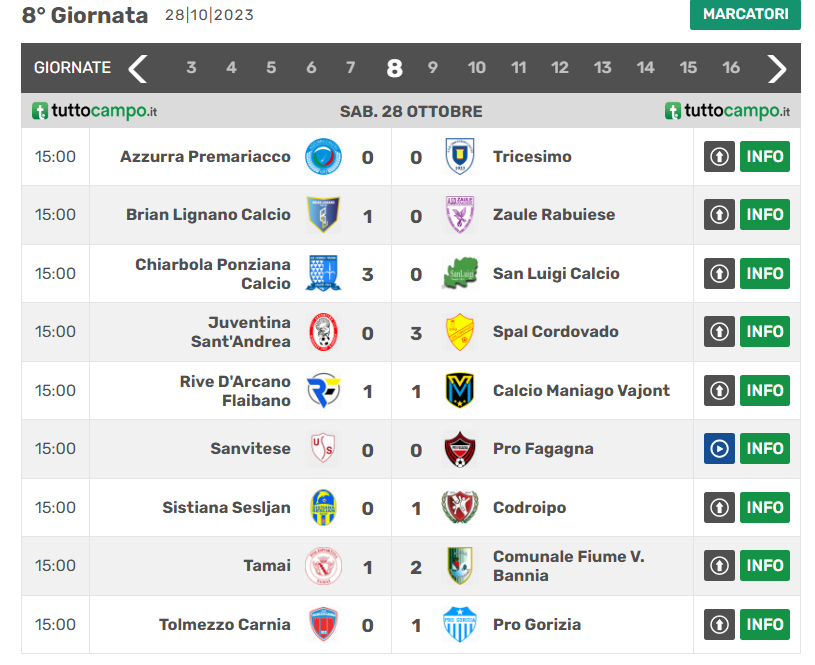Open INFO for Chiarbola Ponziana match
815x665 pixels.
[764, 274]
